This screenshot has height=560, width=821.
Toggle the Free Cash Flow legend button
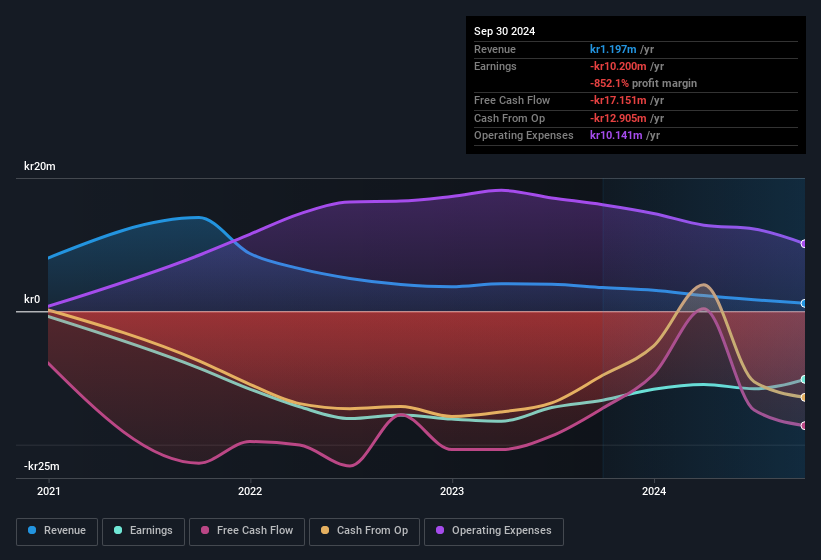point(247,531)
